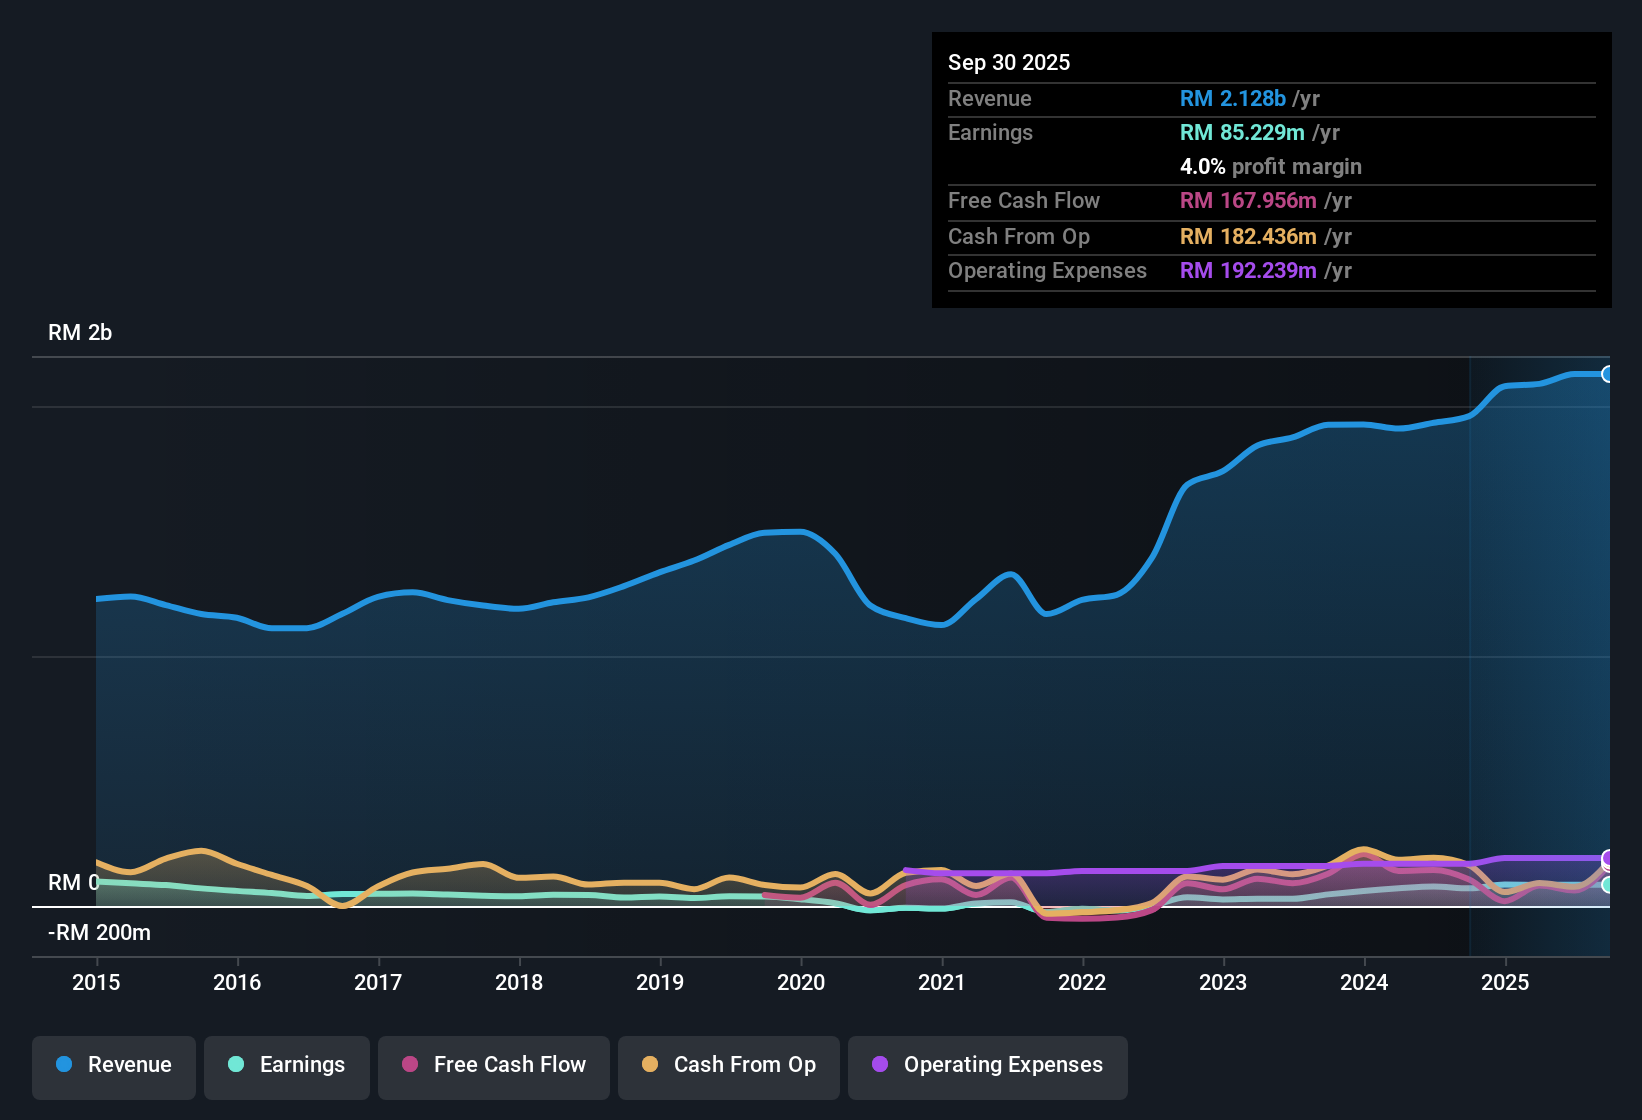
Task: Click the purple Operating Expenses legend dot
Action: (880, 1065)
